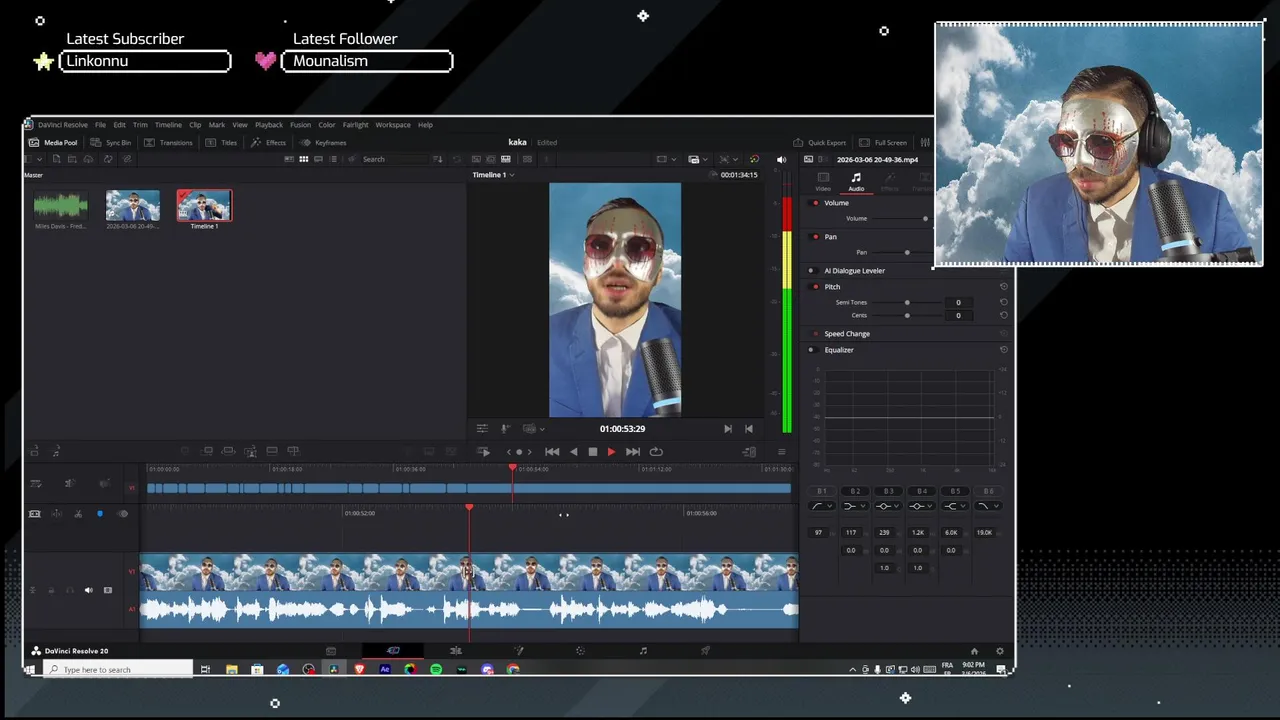Viewport: 1280px width, 720px height.
Task: Open Band 3 filter type dropdown
Action: pos(888,506)
